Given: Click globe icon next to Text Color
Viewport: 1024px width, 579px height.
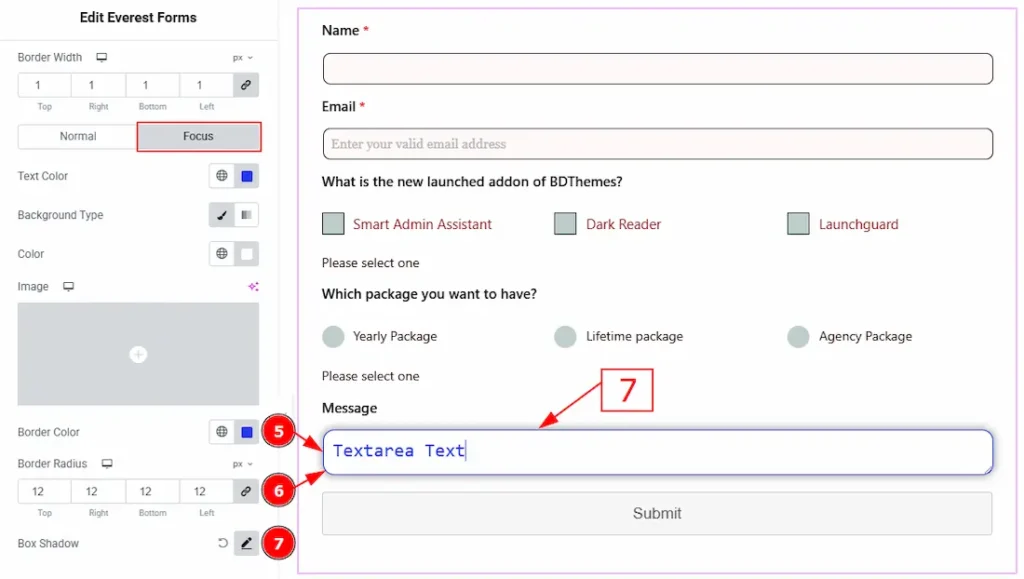Looking at the screenshot, I should pos(222,176).
